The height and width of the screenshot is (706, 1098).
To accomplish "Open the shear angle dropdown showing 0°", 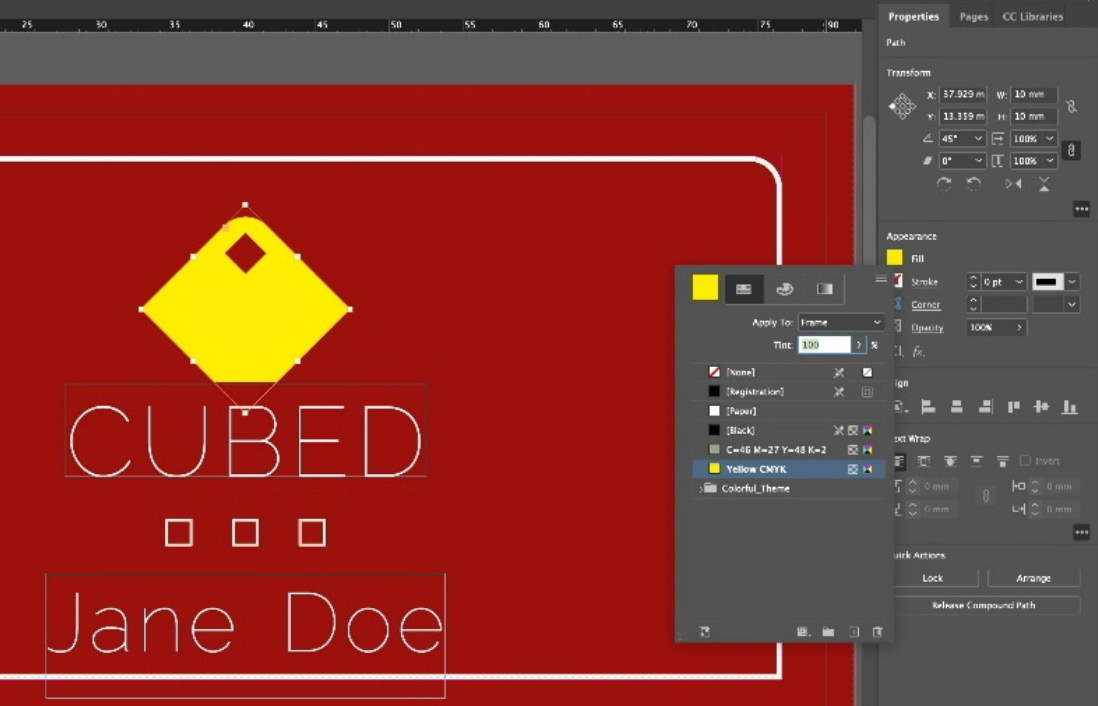I will coord(978,161).
